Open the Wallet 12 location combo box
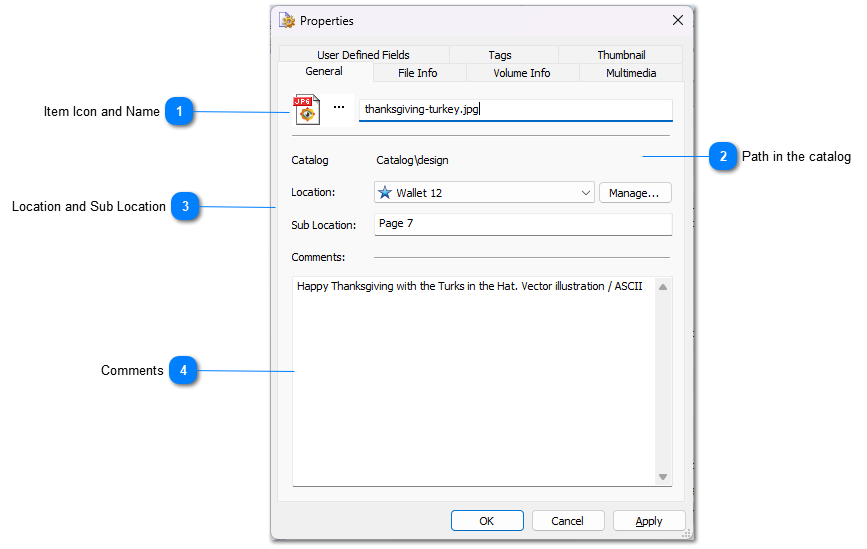The image size is (867, 549). tap(480, 193)
